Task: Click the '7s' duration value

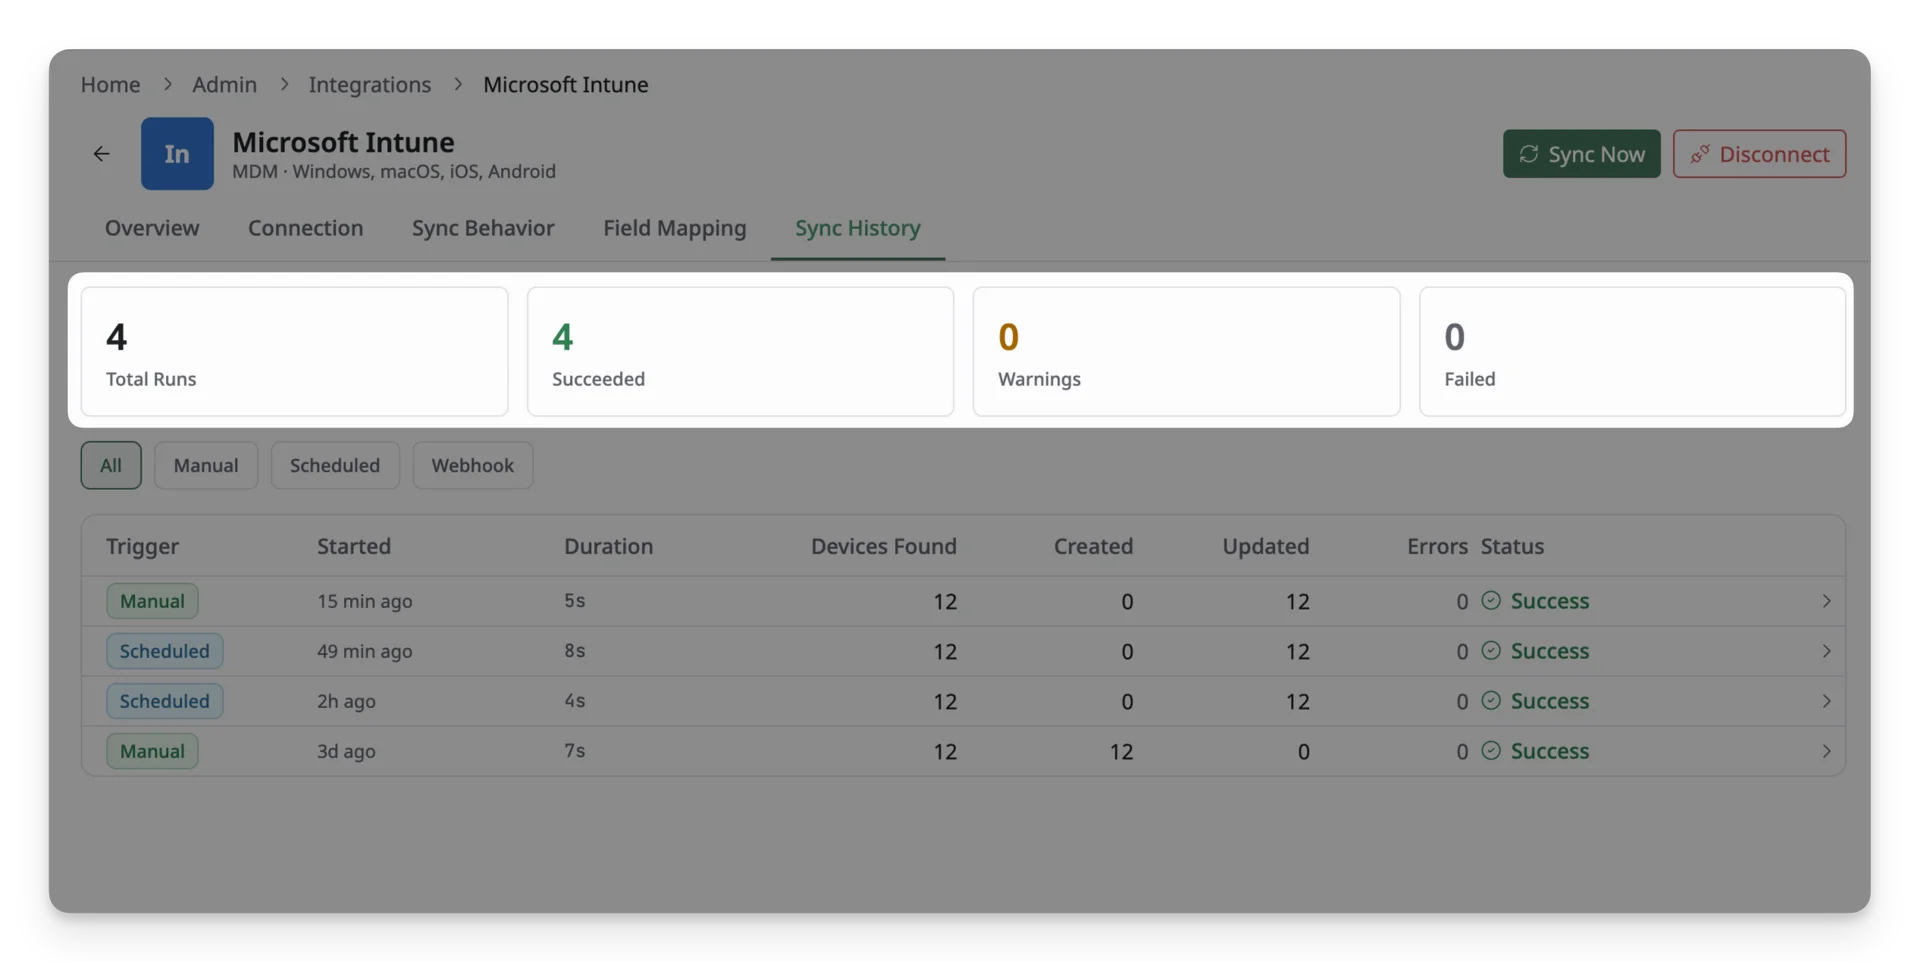Action: click(575, 751)
